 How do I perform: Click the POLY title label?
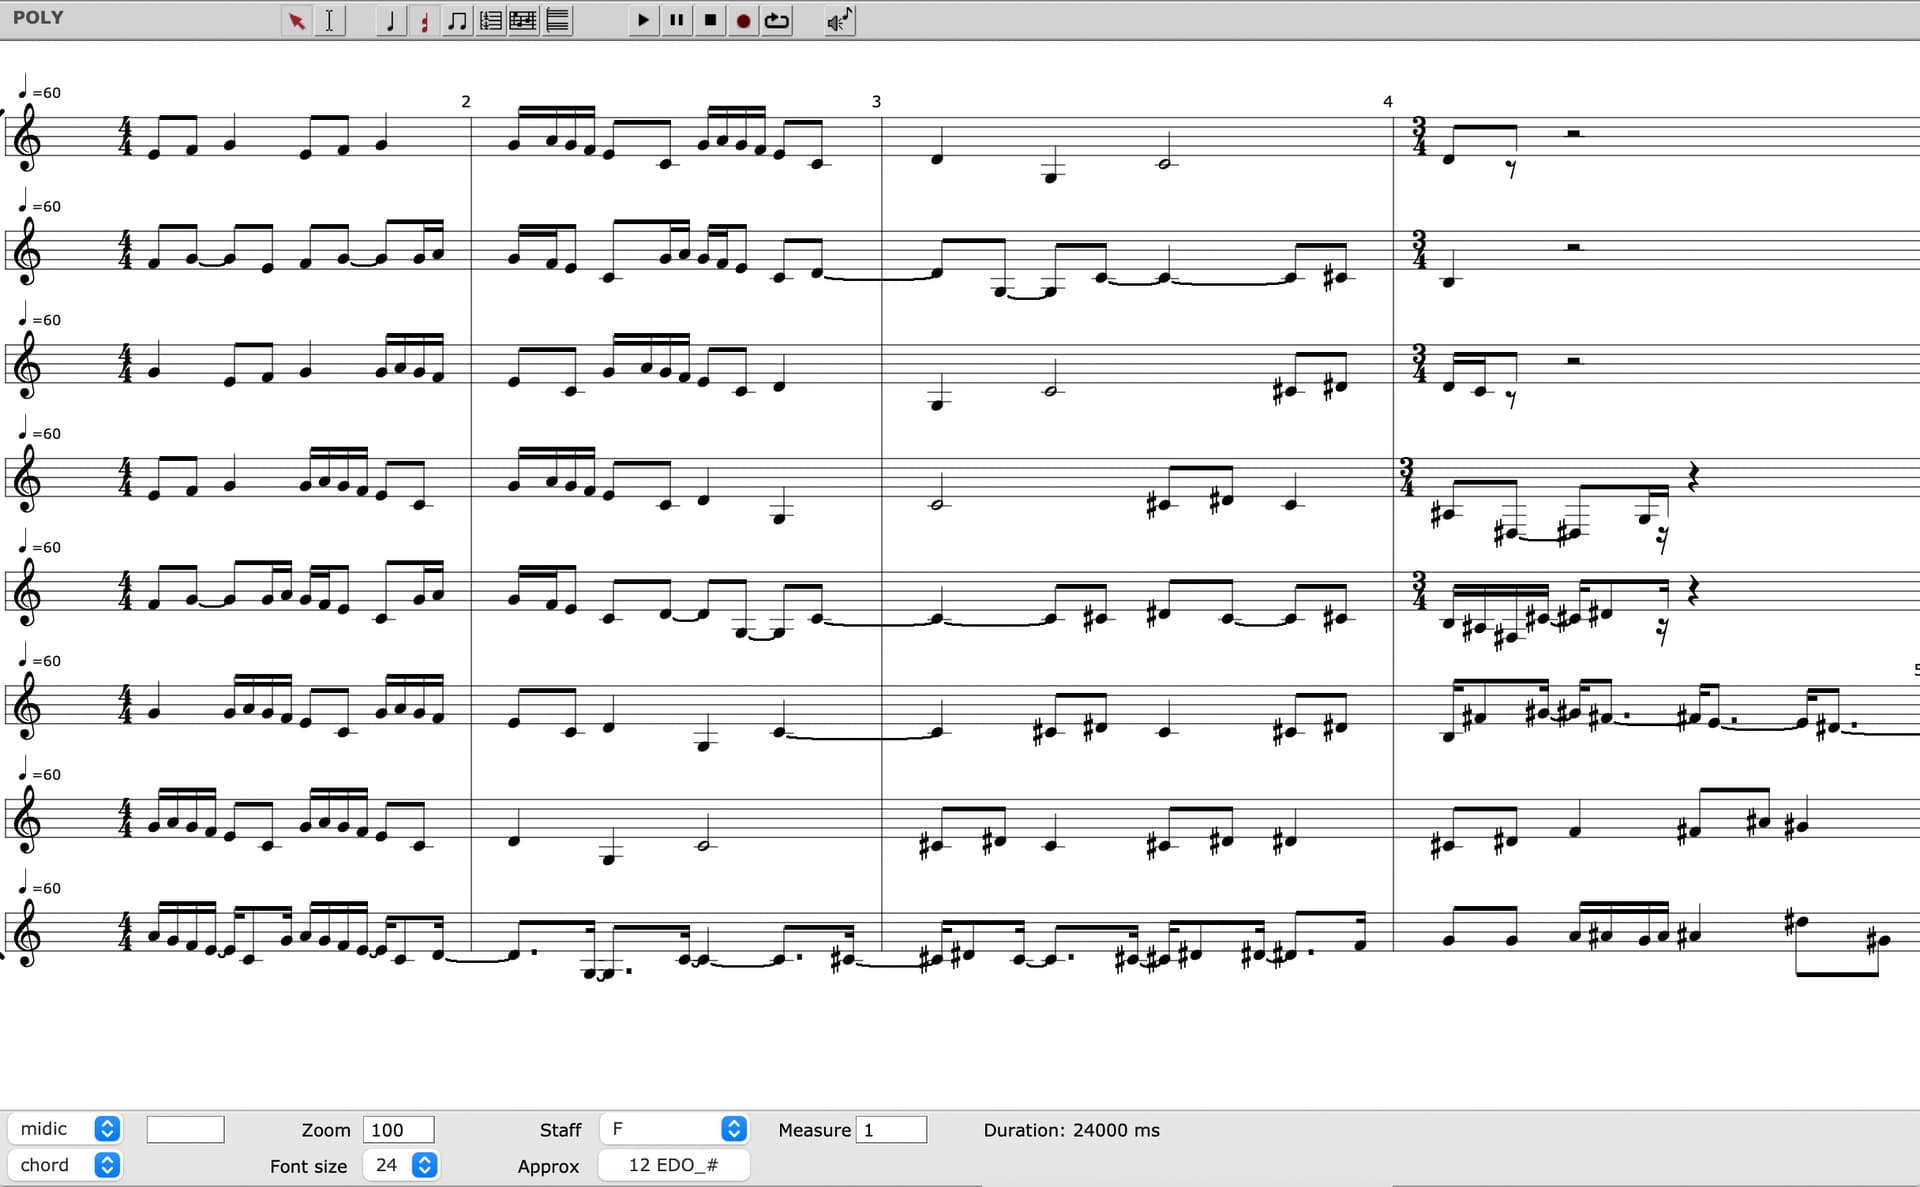[38, 17]
